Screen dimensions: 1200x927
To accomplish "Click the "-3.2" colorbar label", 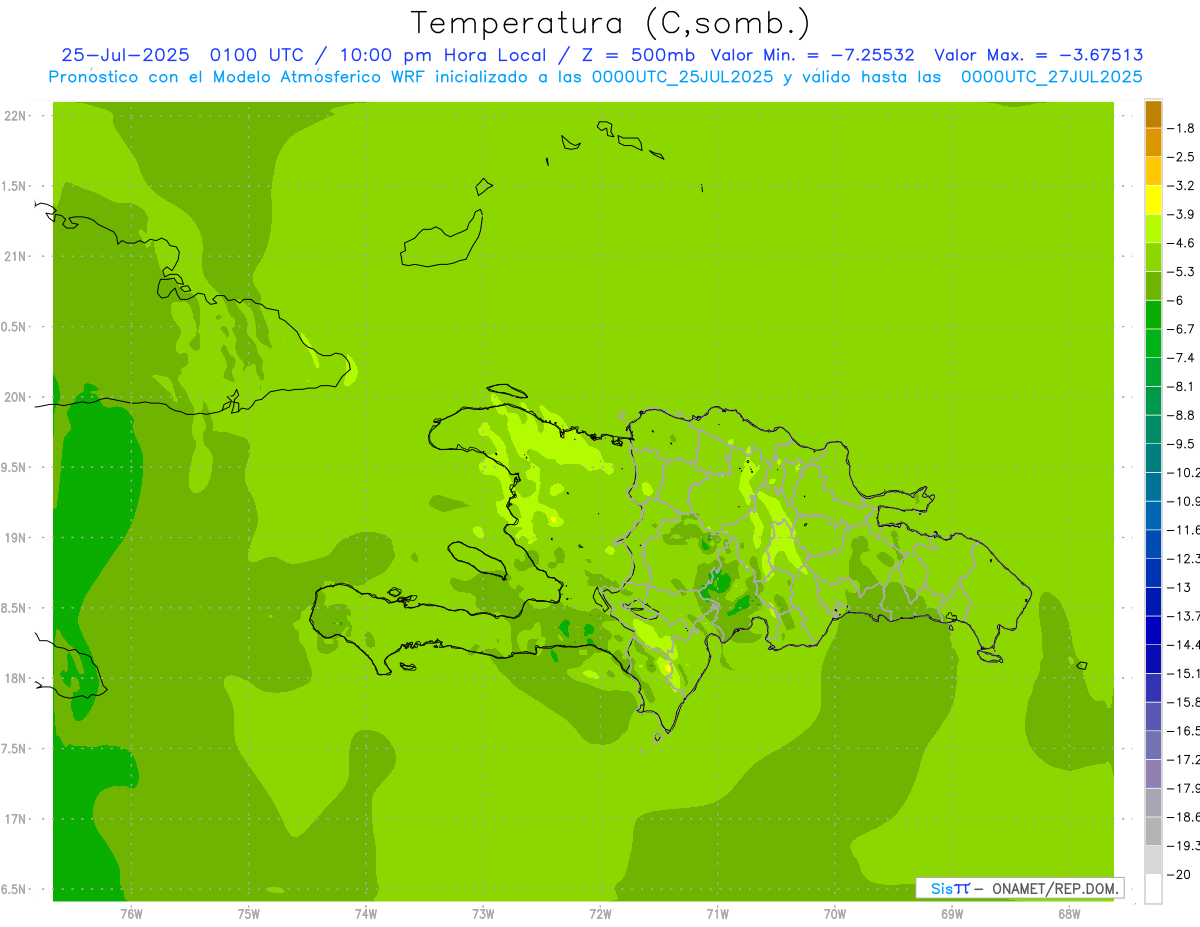I will (1181, 186).
